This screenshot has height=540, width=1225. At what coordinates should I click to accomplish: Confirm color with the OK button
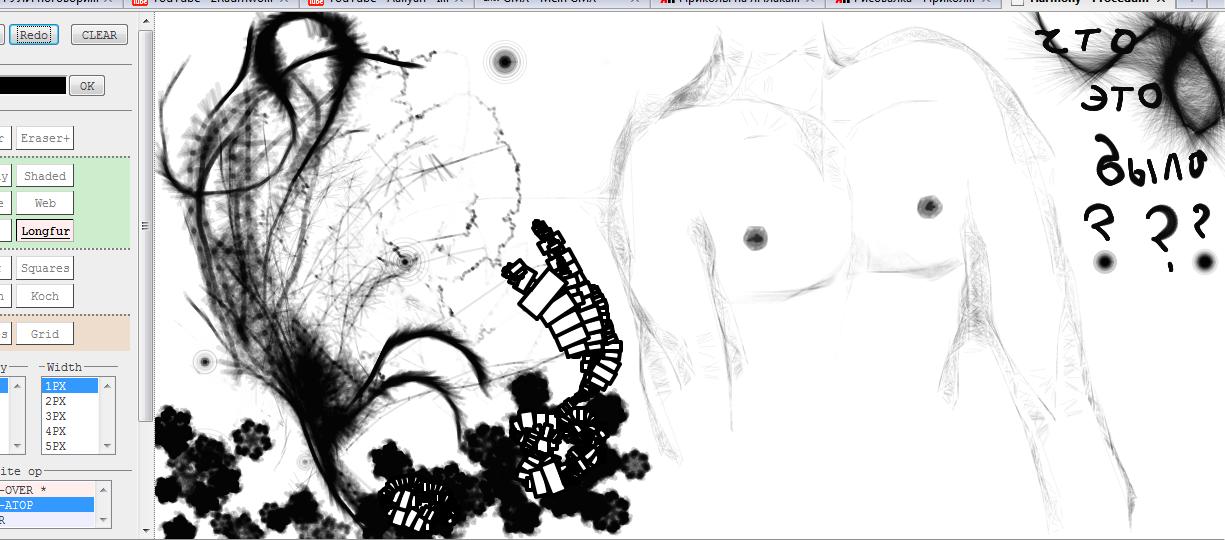click(x=87, y=86)
